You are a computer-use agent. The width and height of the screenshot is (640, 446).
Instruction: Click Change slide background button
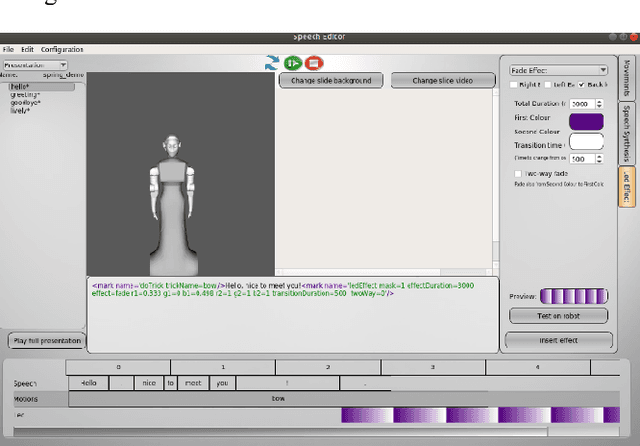coord(331,80)
